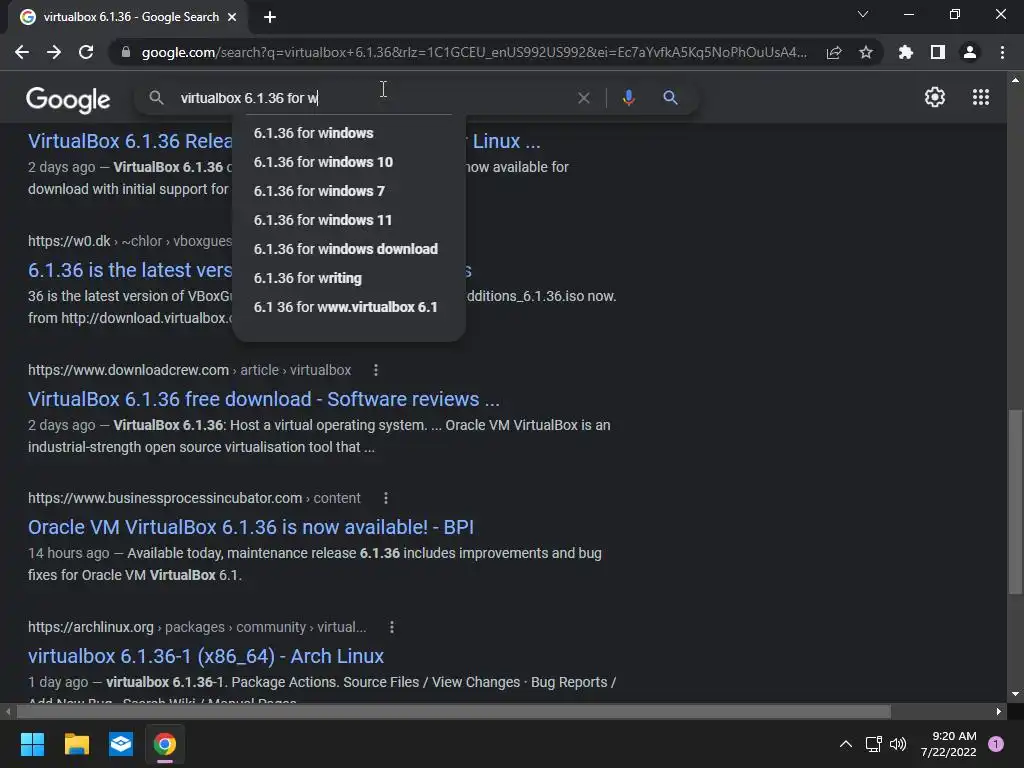Go forward to the next page
This screenshot has height=768, width=1024.
pyautogui.click(x=54, y=52)
